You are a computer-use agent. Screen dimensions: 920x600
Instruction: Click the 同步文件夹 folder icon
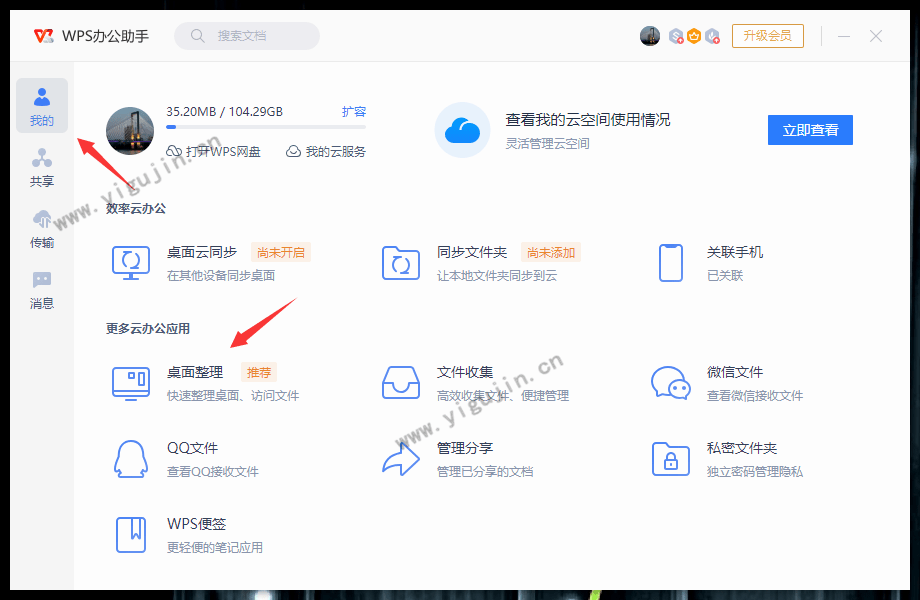coord(401,263)
